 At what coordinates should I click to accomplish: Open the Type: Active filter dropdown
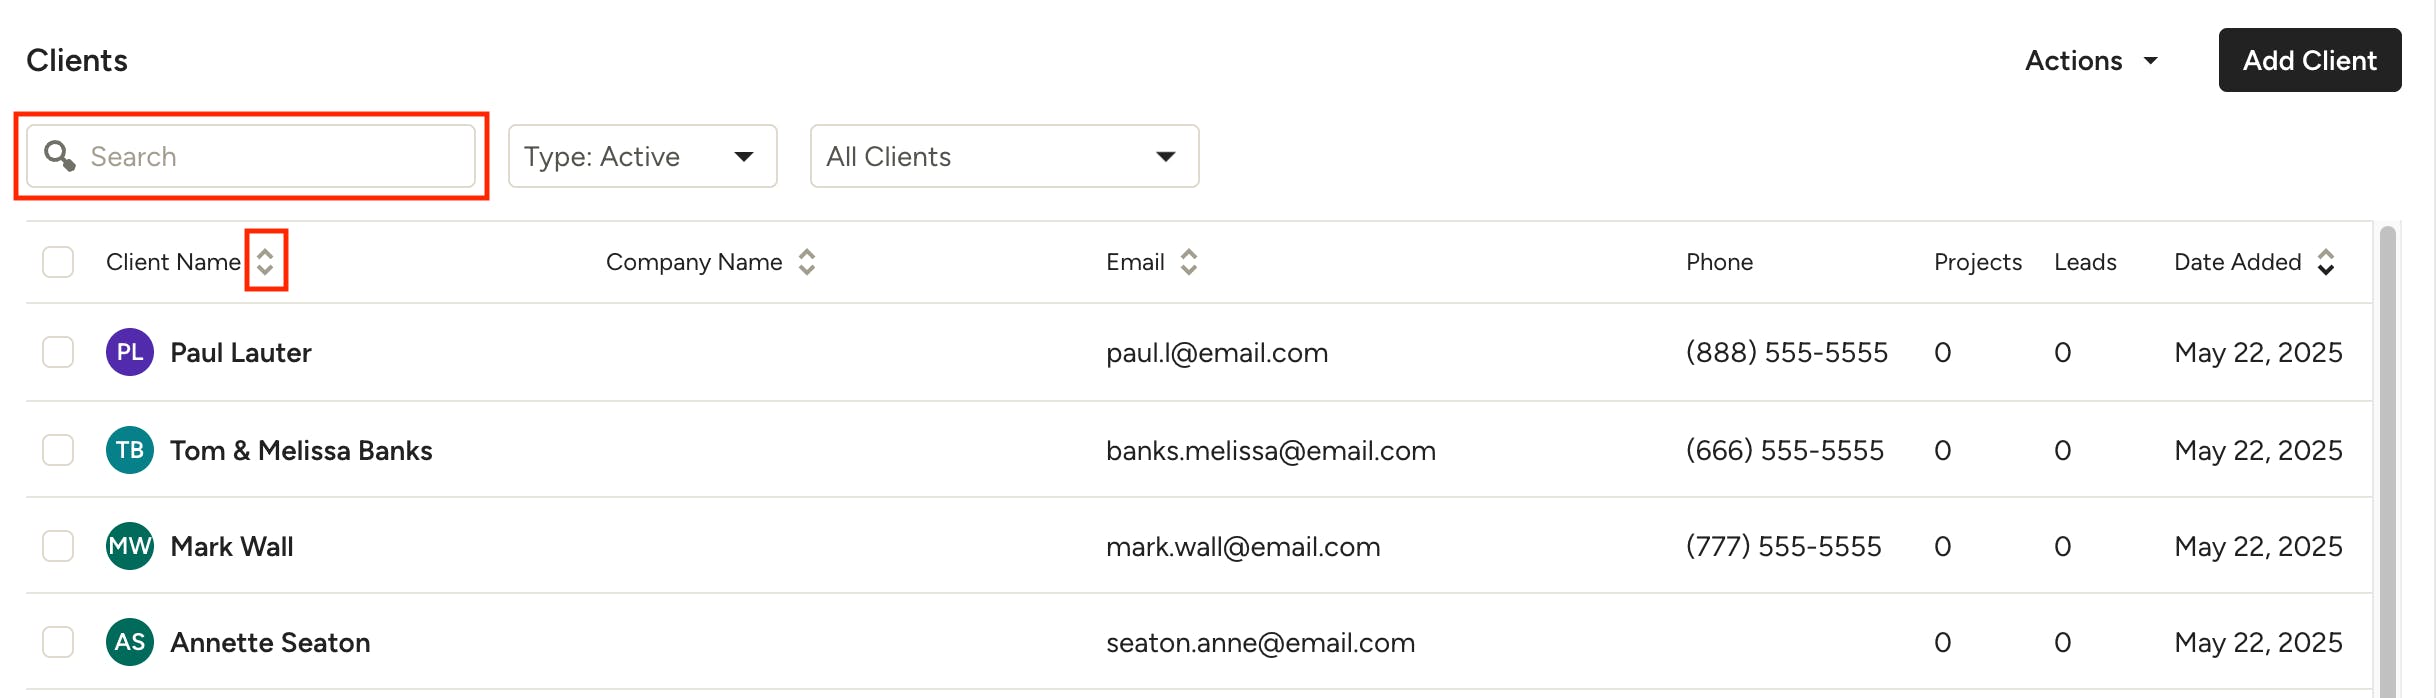(642, 156)
